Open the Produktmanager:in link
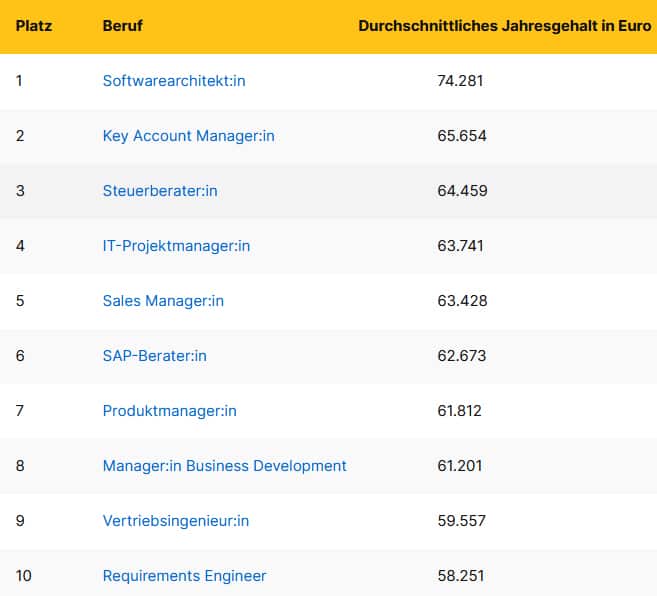This screenshot has width=657, height=596. coord(170,411)
